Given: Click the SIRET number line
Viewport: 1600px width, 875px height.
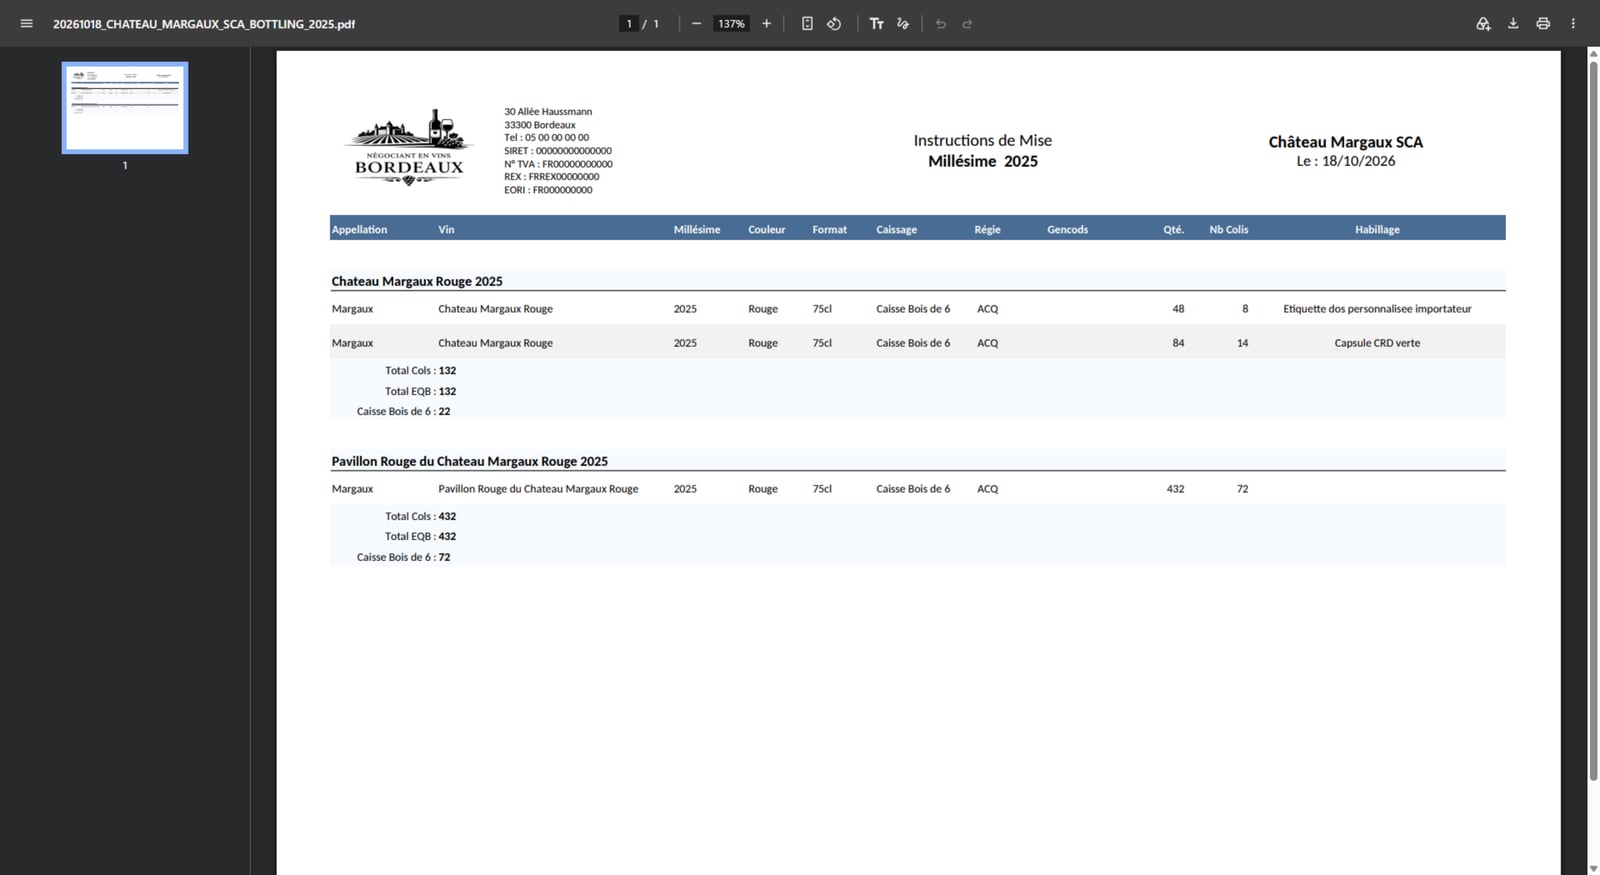Looking at the screenshot, I should point(558,151).
